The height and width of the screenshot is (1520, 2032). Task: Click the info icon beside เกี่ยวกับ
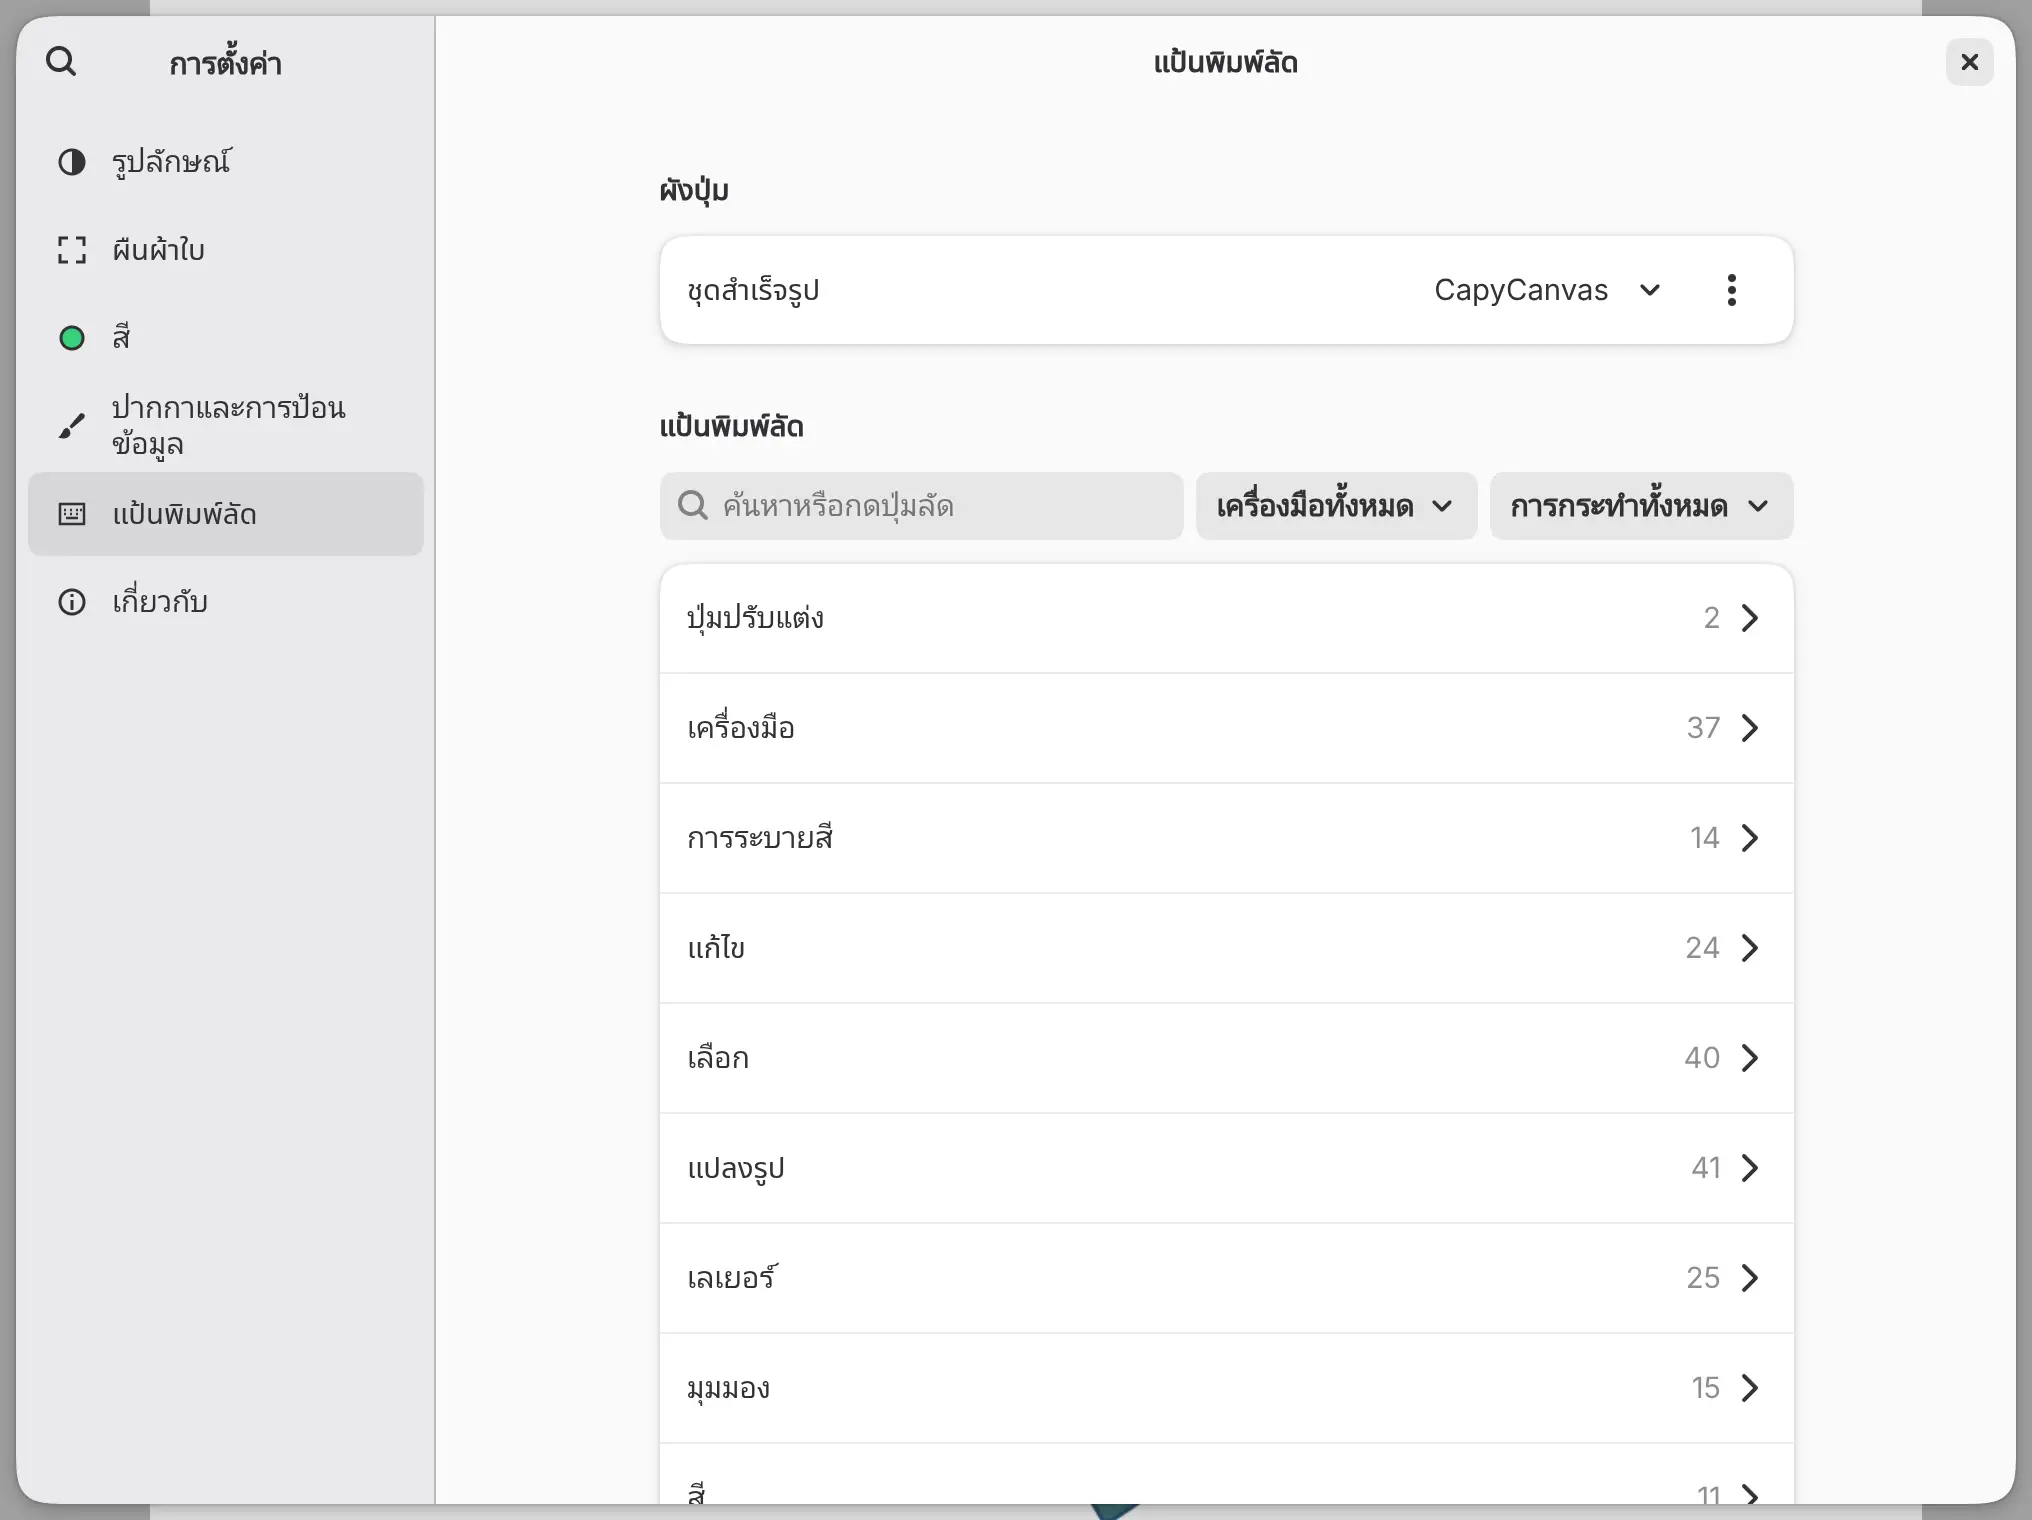[72, 602]
